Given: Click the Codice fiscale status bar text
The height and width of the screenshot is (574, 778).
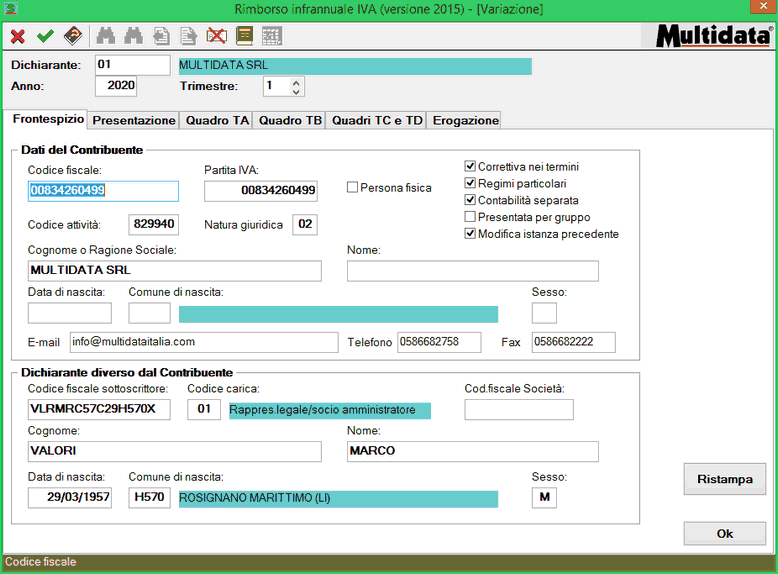Looking at the screenshot, I should tap(41, 562).
